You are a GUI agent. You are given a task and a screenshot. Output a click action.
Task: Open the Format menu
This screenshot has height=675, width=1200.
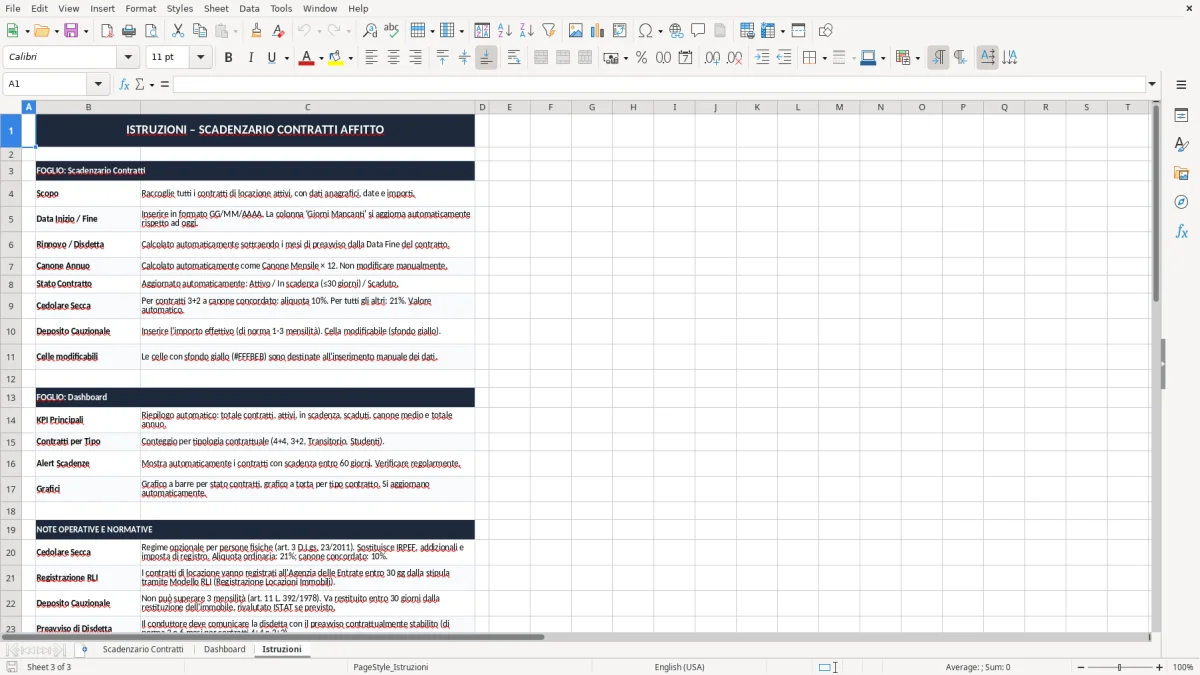pos(140,8)
